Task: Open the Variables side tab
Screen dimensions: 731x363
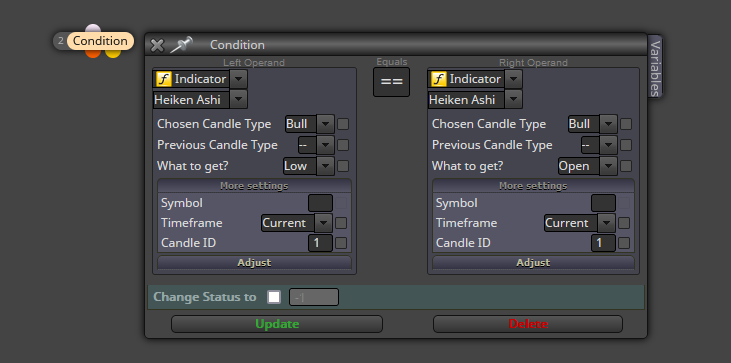Action: point(655,68)
